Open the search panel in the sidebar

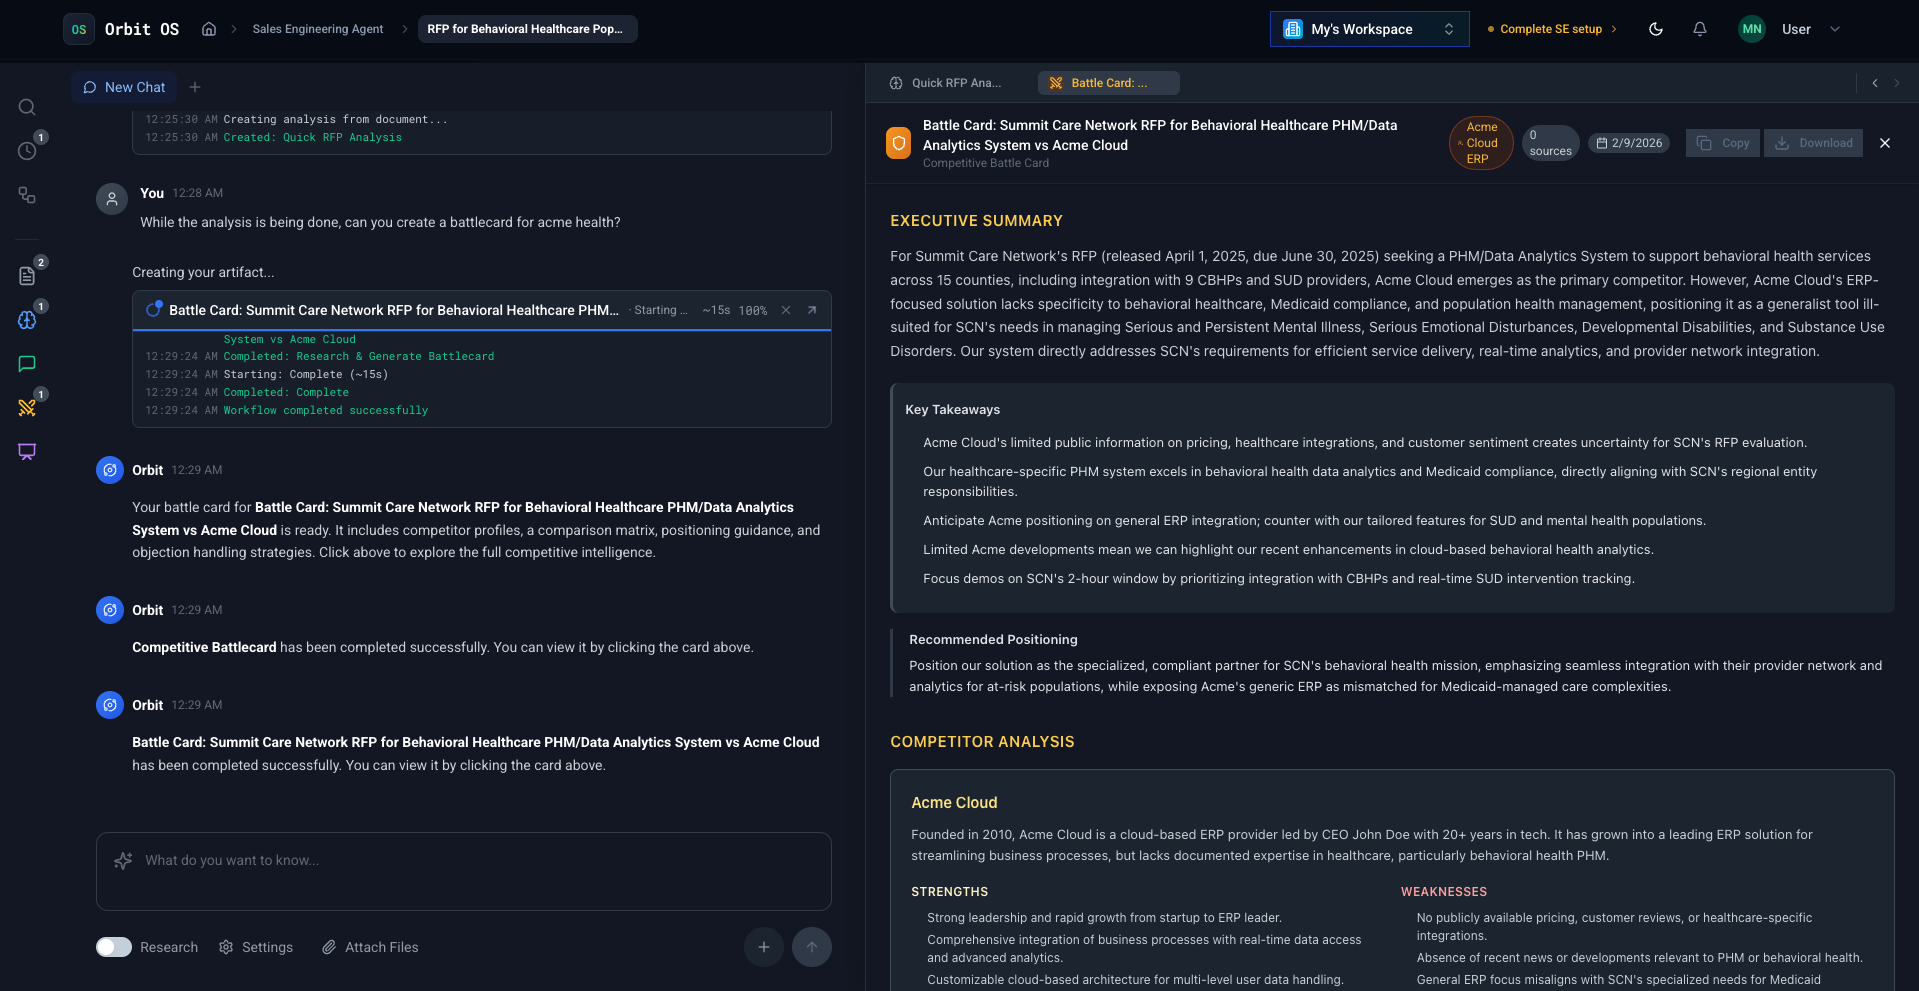tap(27, 107)
